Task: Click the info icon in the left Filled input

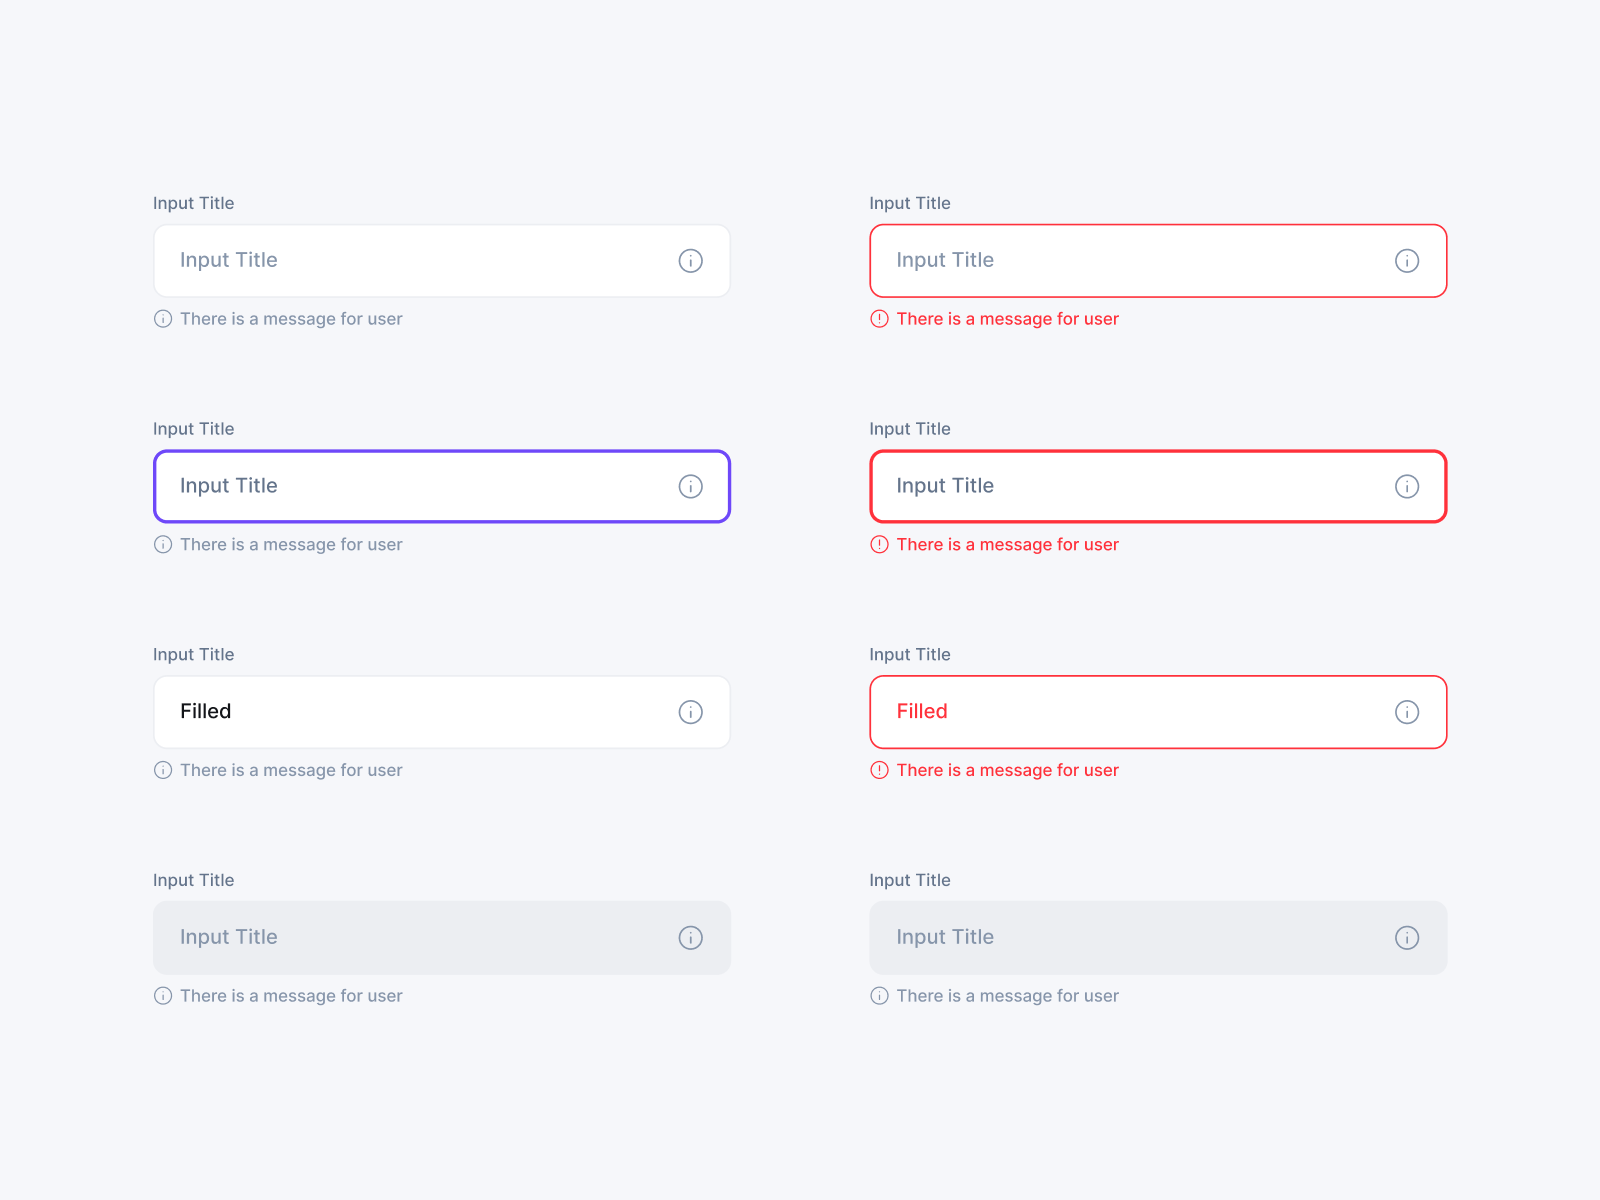Action: point(690,712)
